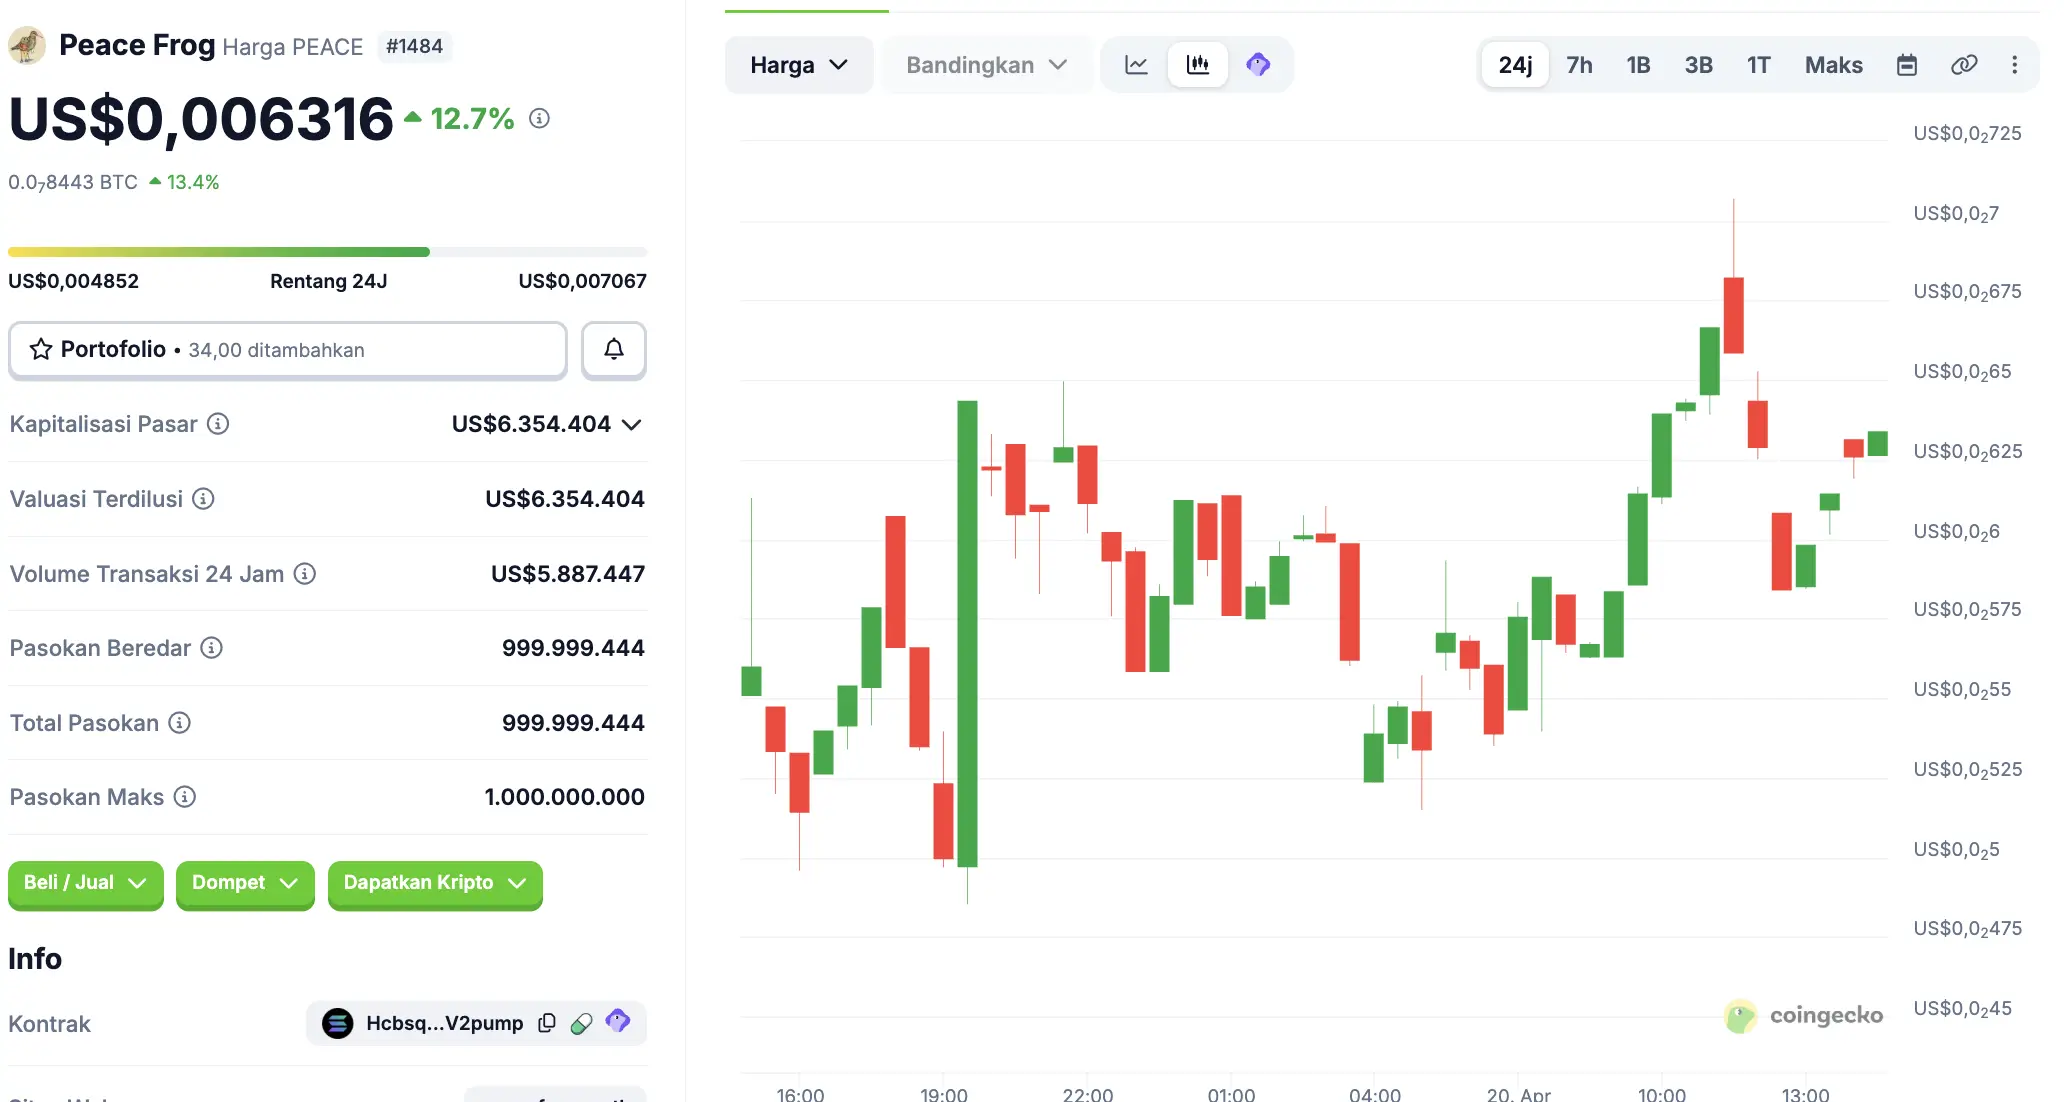
Task: Switch chart to Maks timeframe
Action: pyautogui.click(x=1833, y=64)
